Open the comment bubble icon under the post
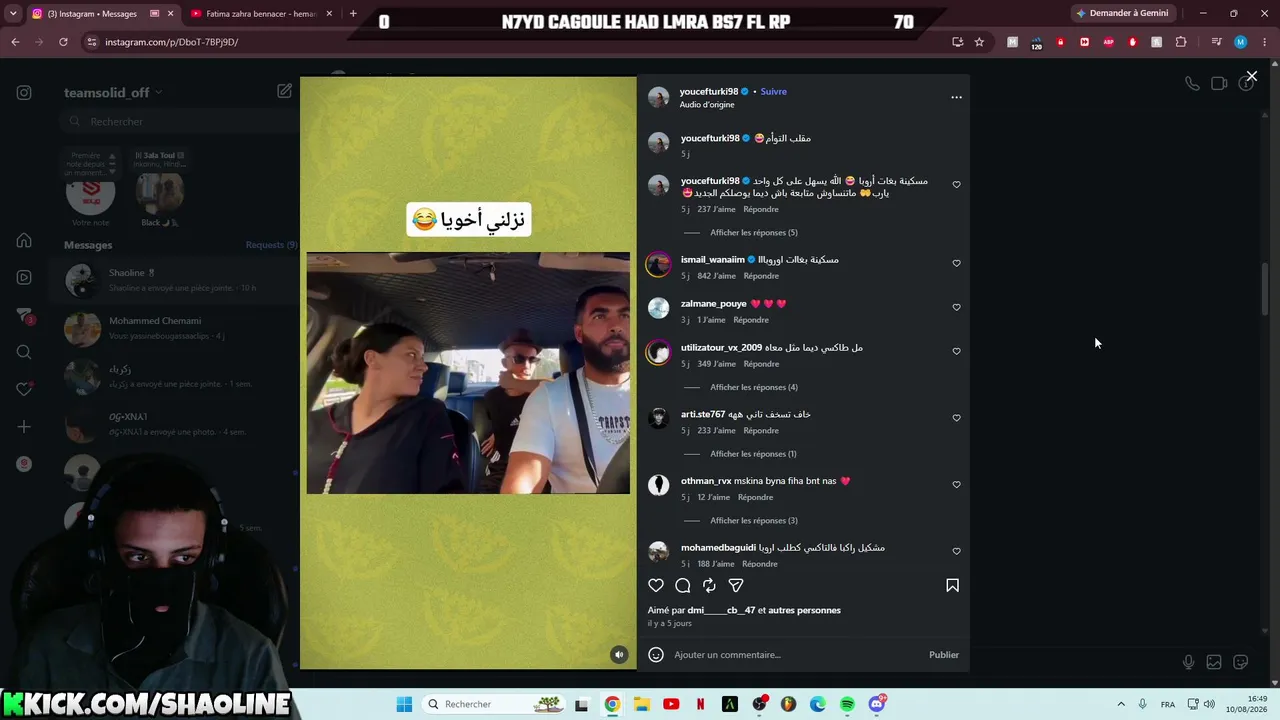This screenshot has width=1280, height=720. 683,585
